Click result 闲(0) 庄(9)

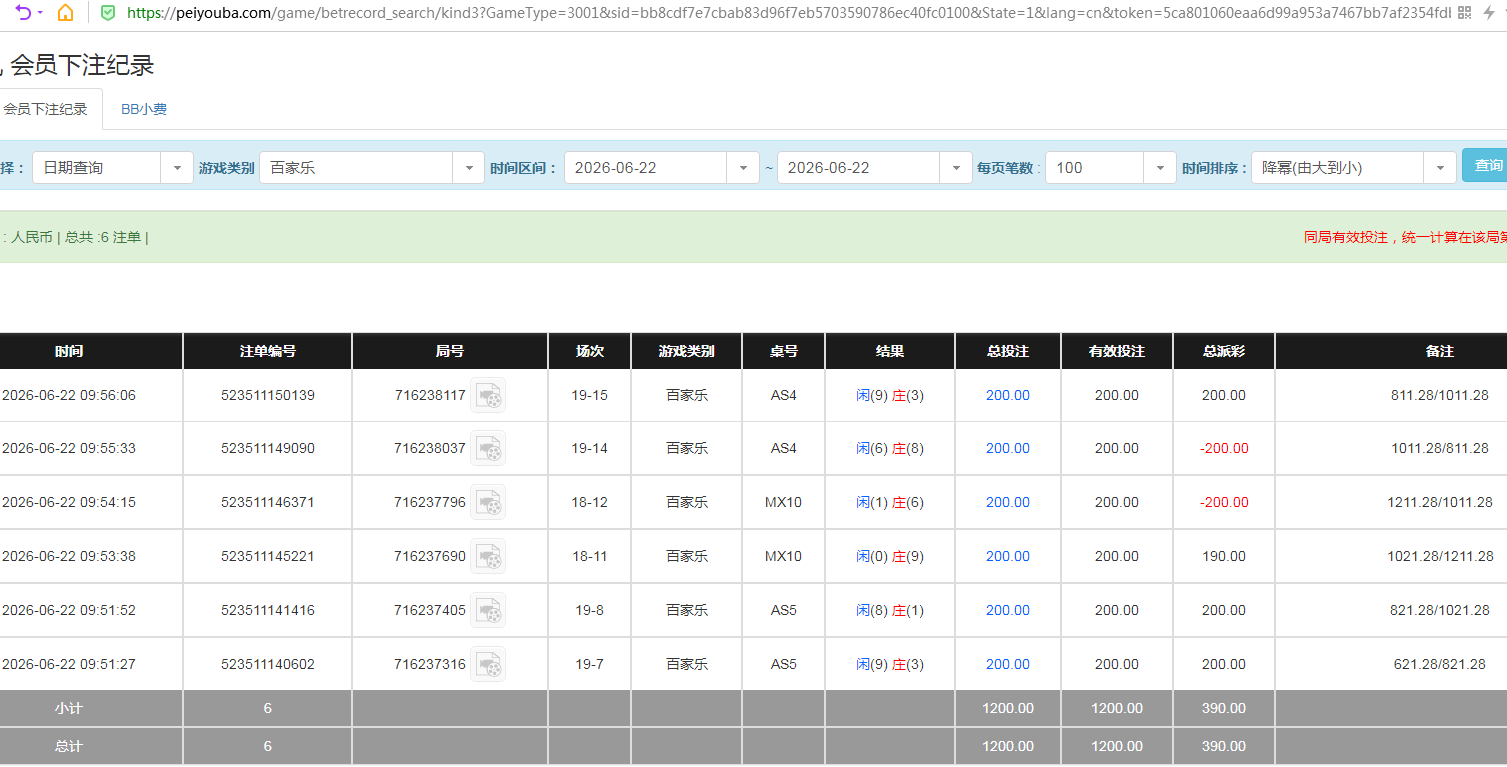click(890, 556)
